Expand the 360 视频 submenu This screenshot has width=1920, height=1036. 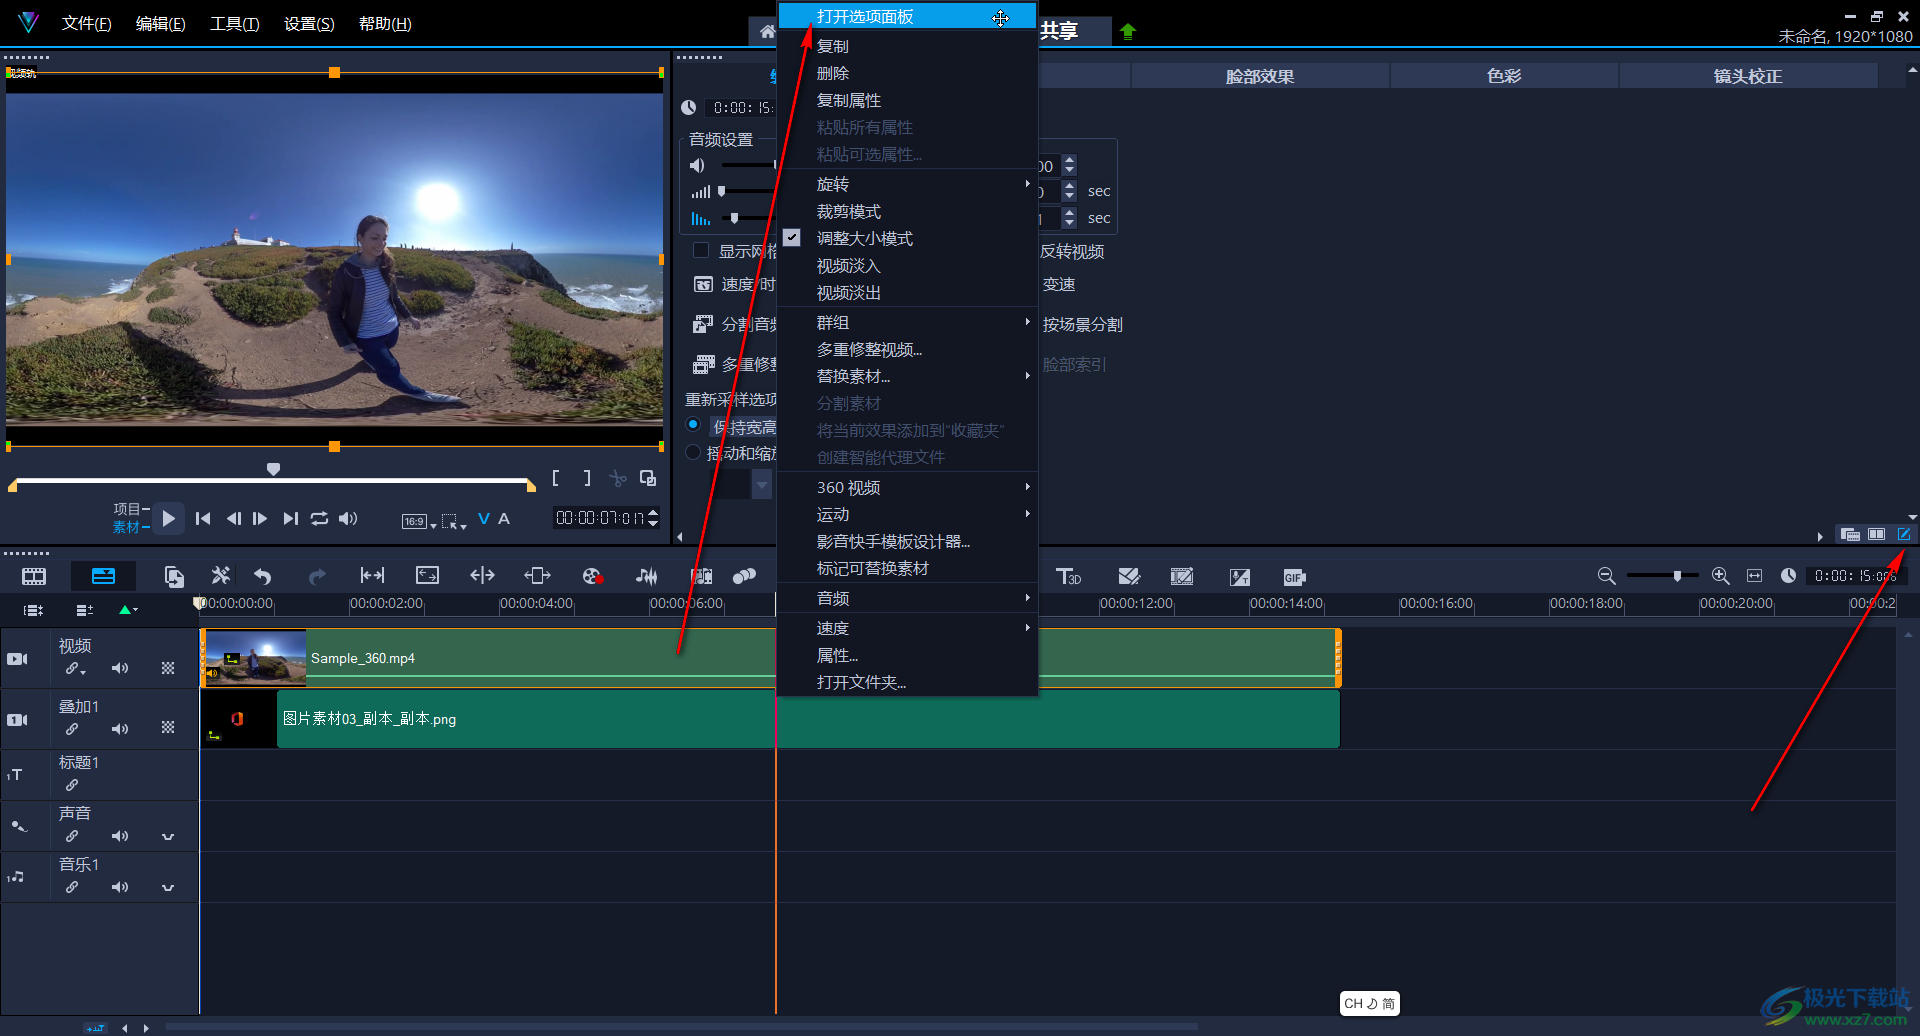click(x=907, y=487)
